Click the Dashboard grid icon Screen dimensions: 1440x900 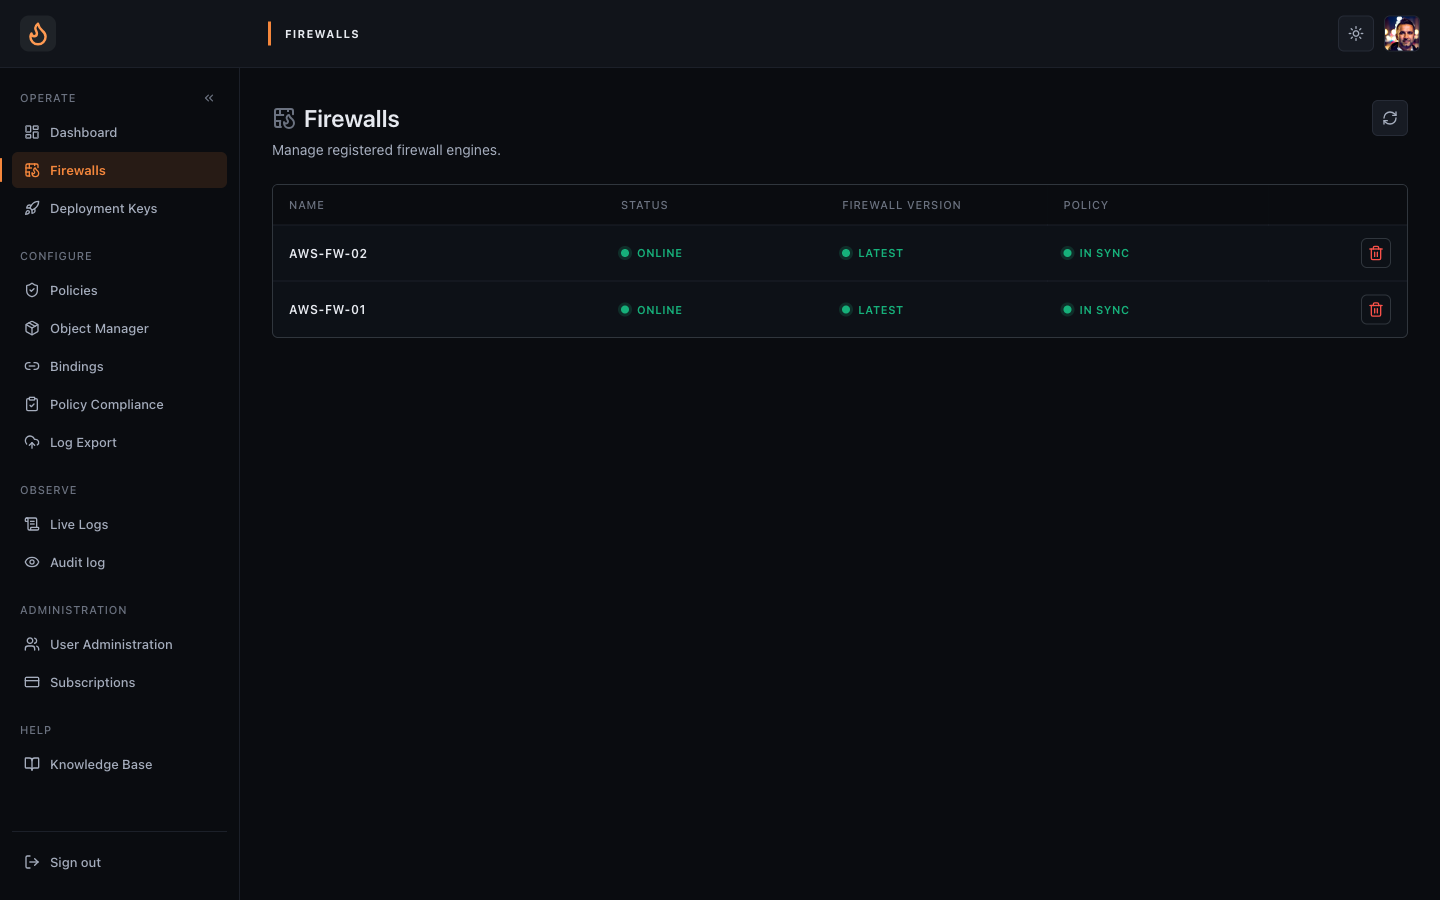(32, 132)
